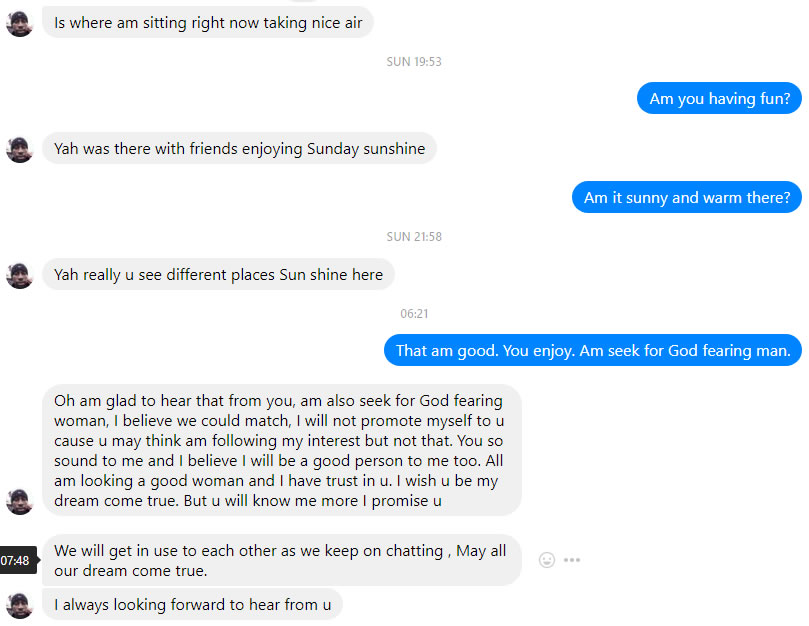The width and height of the screenshot is (809, 626).
Task: Select the 'Am you having fun?' bubble
Action: pos(719,98)
